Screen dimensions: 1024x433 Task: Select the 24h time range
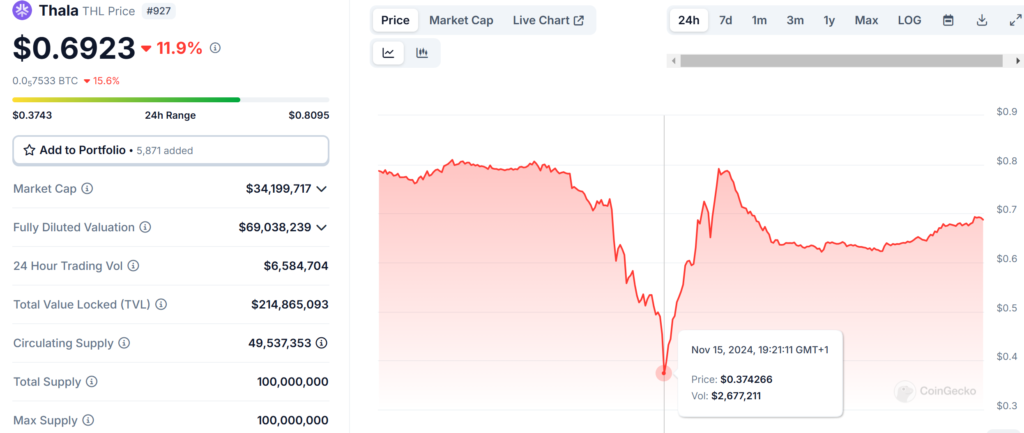tap(689, 20)
